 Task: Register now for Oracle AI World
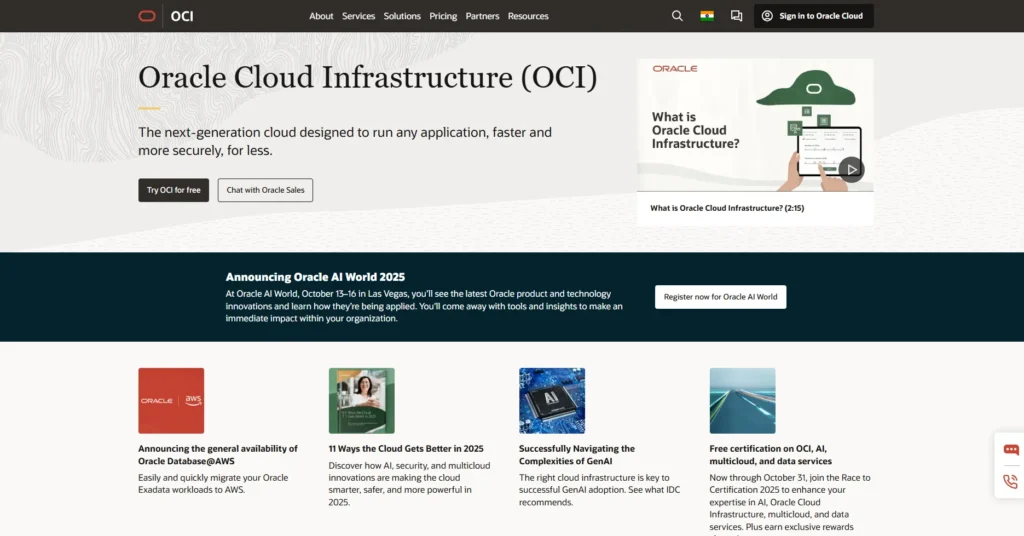tap(720, 297)
